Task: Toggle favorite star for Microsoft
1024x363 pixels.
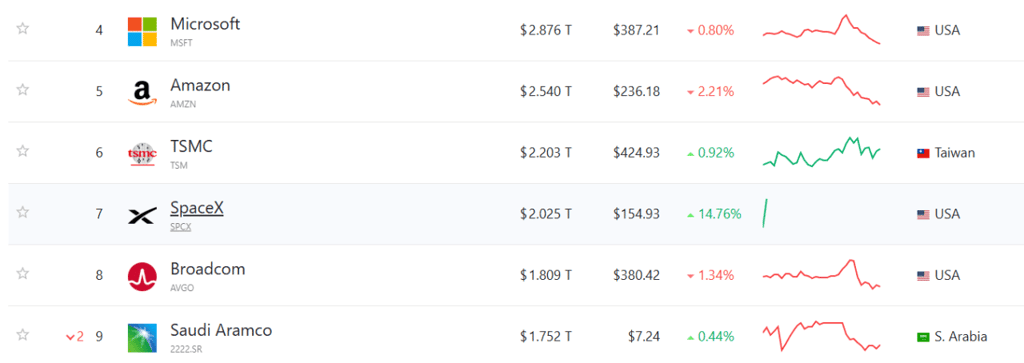Action: point(23,29)
